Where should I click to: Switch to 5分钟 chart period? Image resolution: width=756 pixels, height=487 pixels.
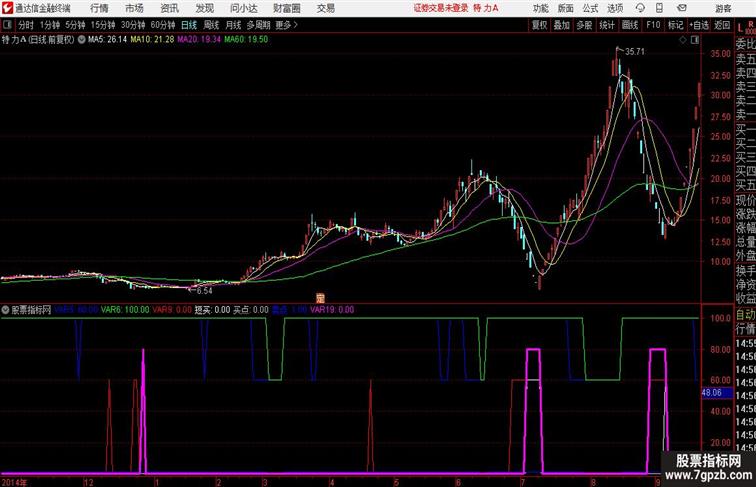point(75,25)
